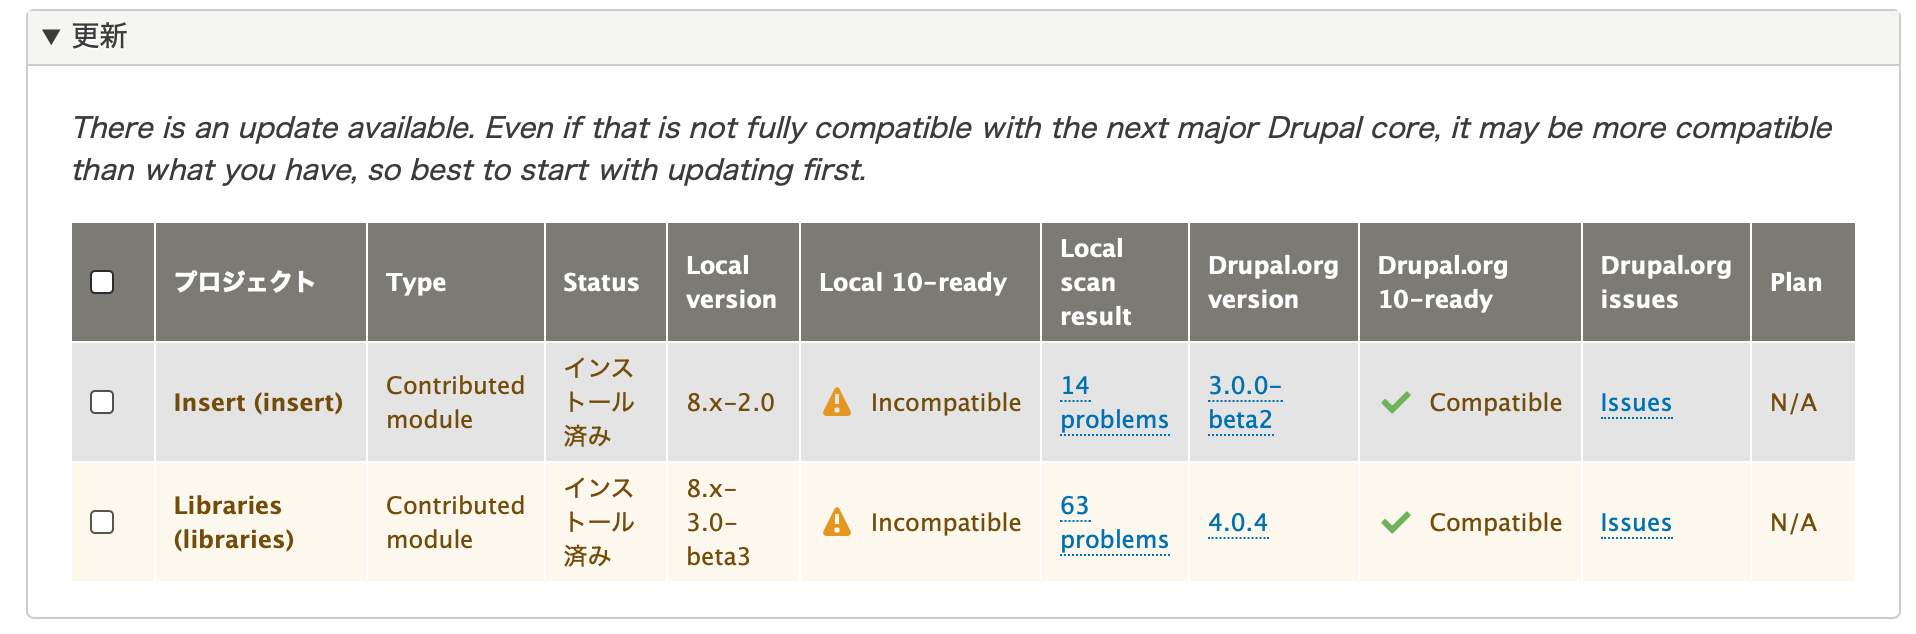Click the green checkmark in the Insert row
This screenshot has height=634, width=1916.
1395,403
